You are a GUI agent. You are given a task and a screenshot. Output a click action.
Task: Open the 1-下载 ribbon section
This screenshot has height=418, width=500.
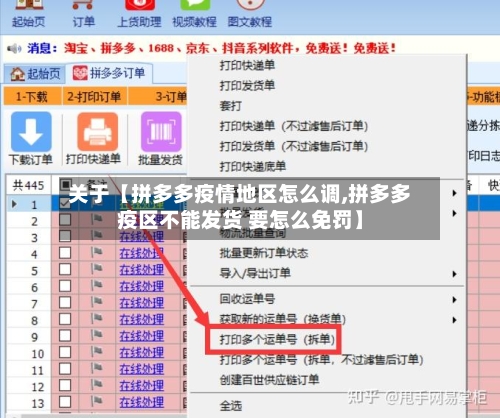pos(32,97)
